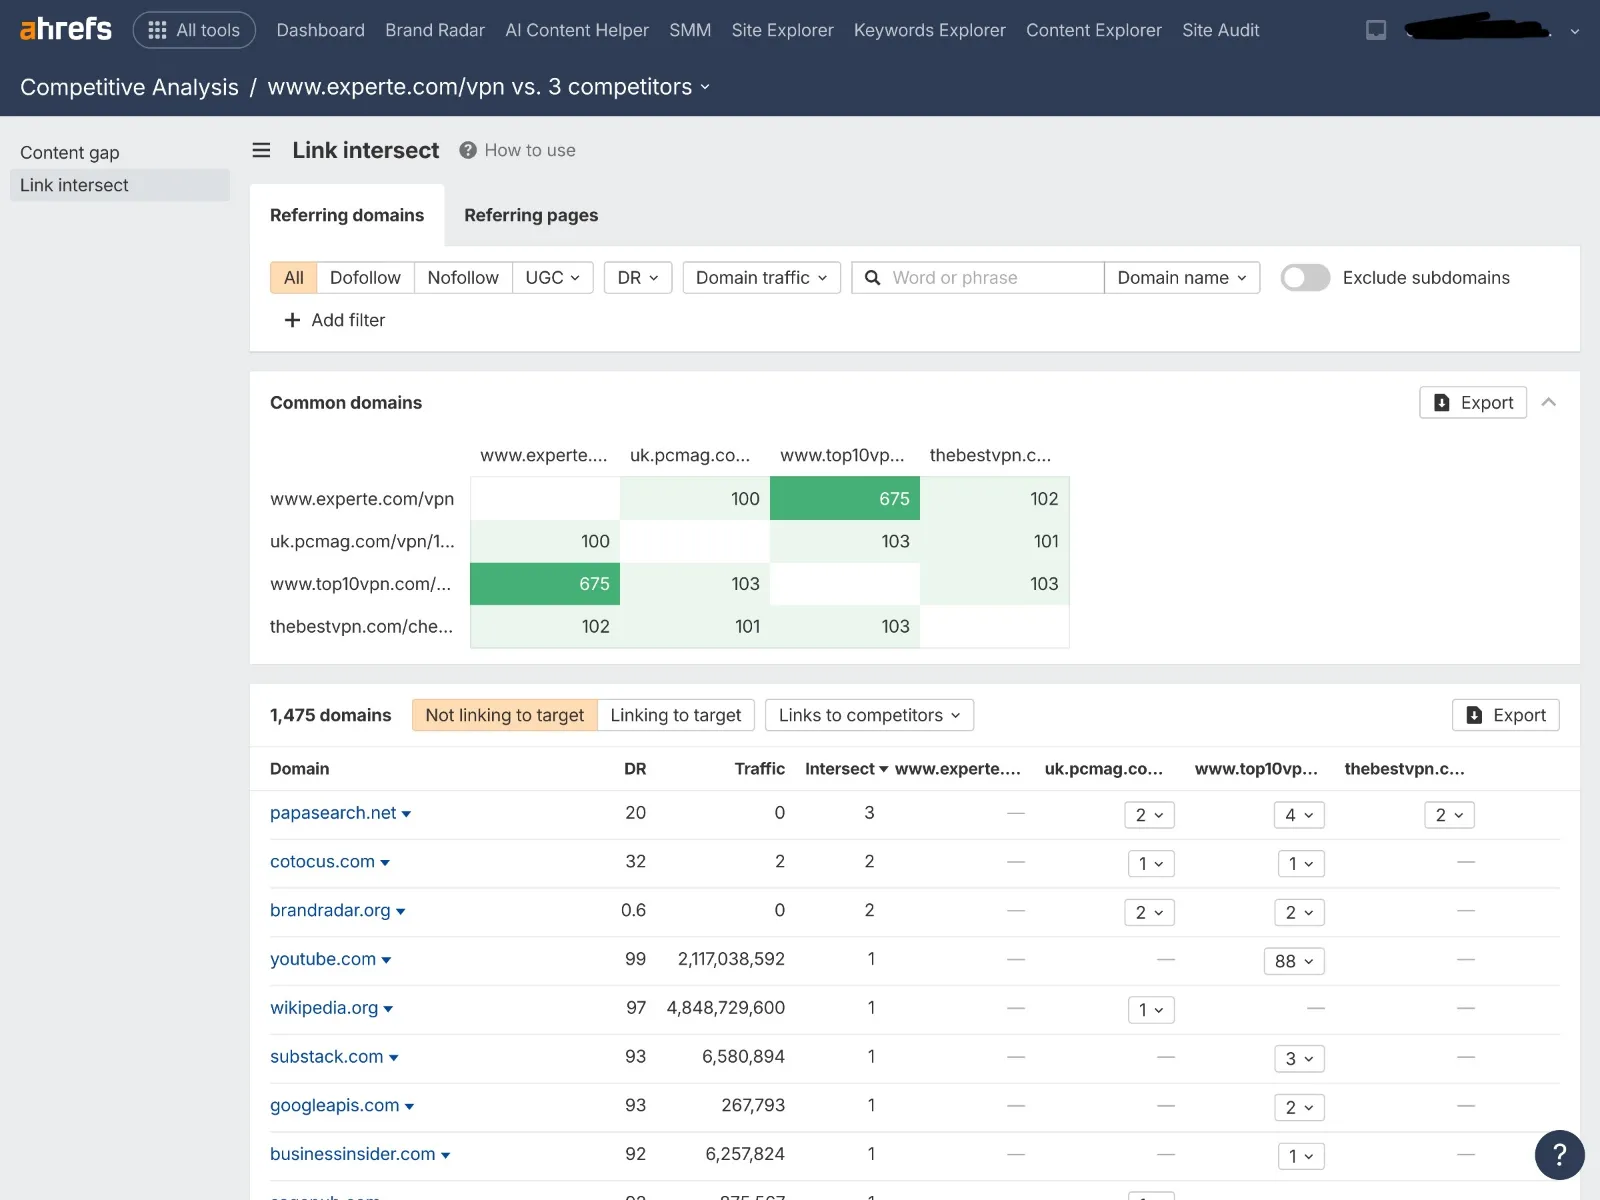
Task: Select Content gap in sidebar
Action: [70, 152]
